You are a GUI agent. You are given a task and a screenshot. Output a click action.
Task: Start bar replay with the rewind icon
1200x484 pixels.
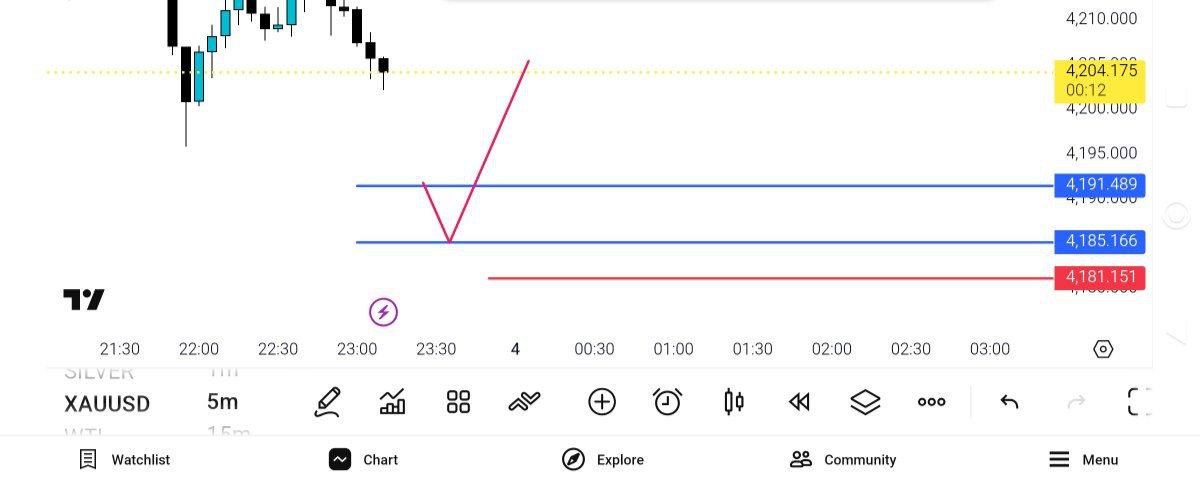pos(798,402)
